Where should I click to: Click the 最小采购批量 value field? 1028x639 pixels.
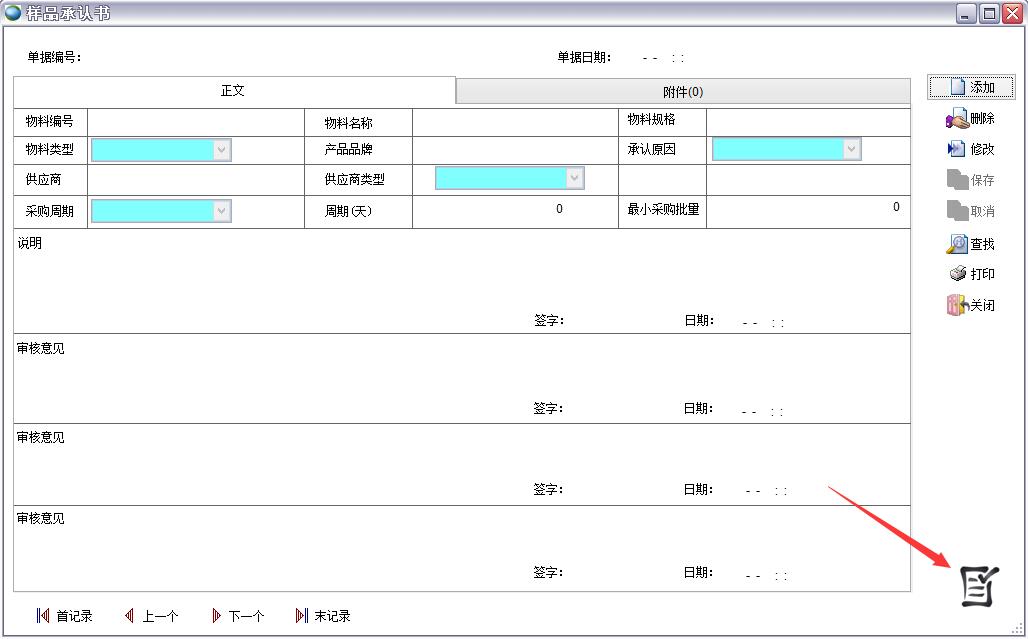[807, 210]
